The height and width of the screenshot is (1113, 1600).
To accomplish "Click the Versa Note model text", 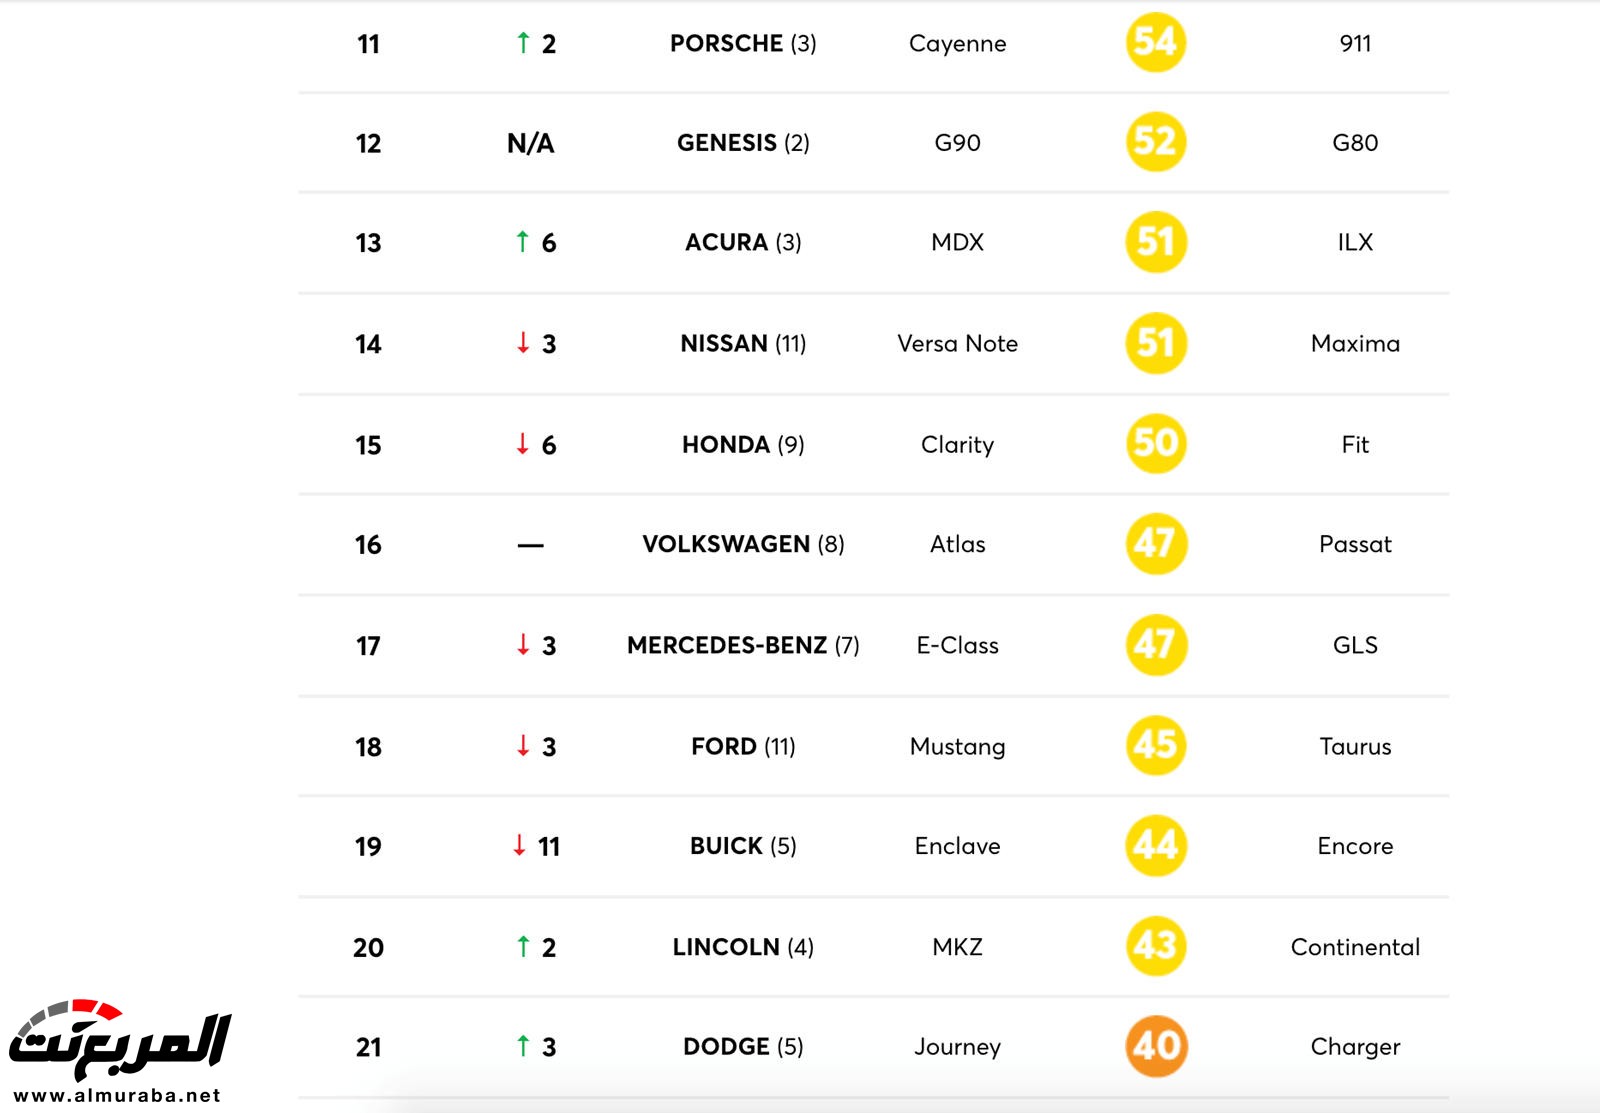I will [x=957, y=344].
